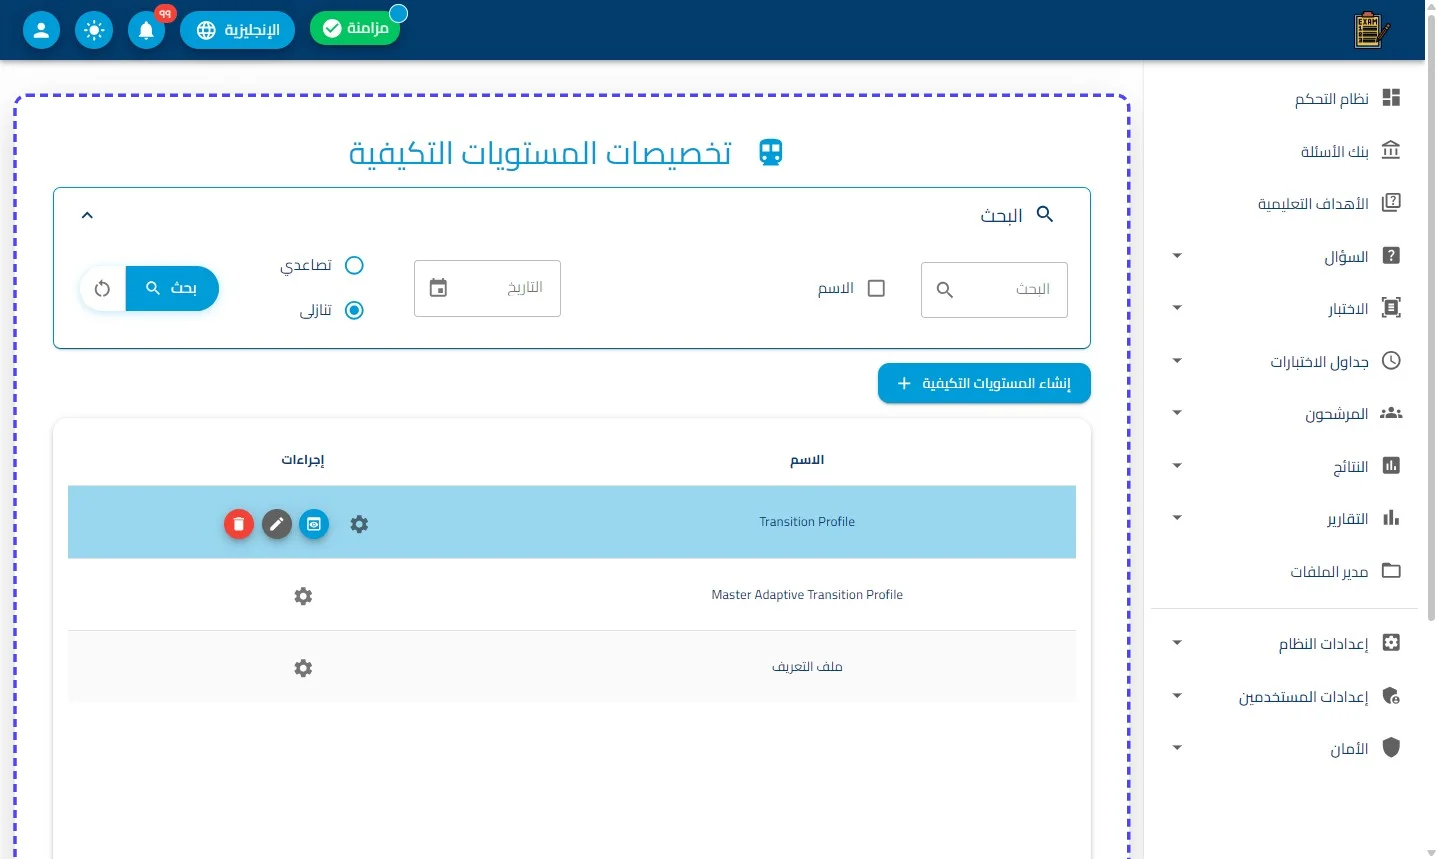Reset the search with refresh icon
This screenshot has width=1438, height=859.
click(x=102, y=289)
